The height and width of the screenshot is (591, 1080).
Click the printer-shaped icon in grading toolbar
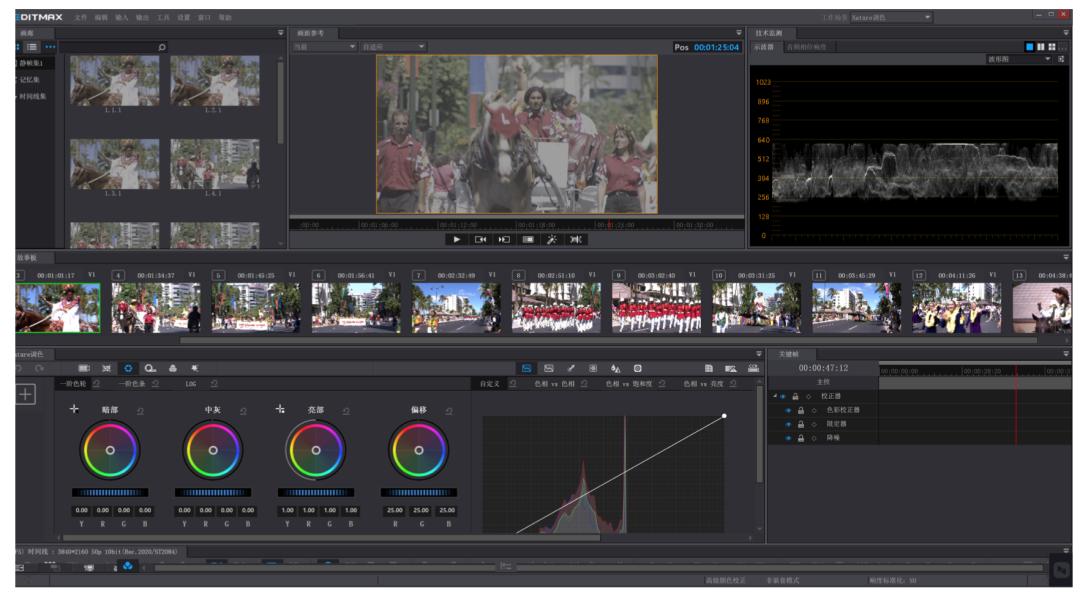(x=173, y=369)
